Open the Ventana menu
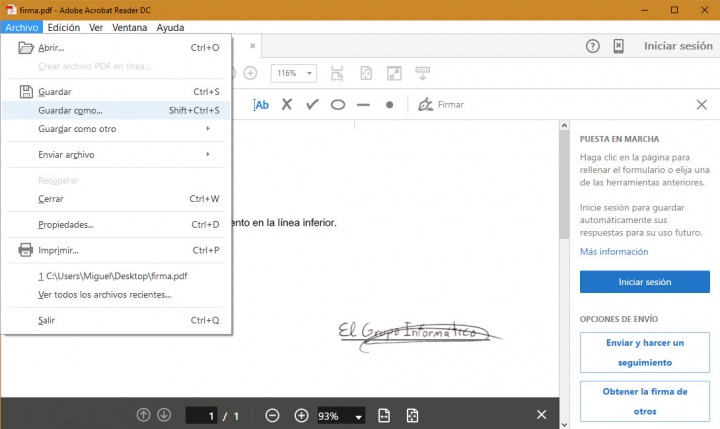Viewport: 720px width, 429px height. point(129,28)
